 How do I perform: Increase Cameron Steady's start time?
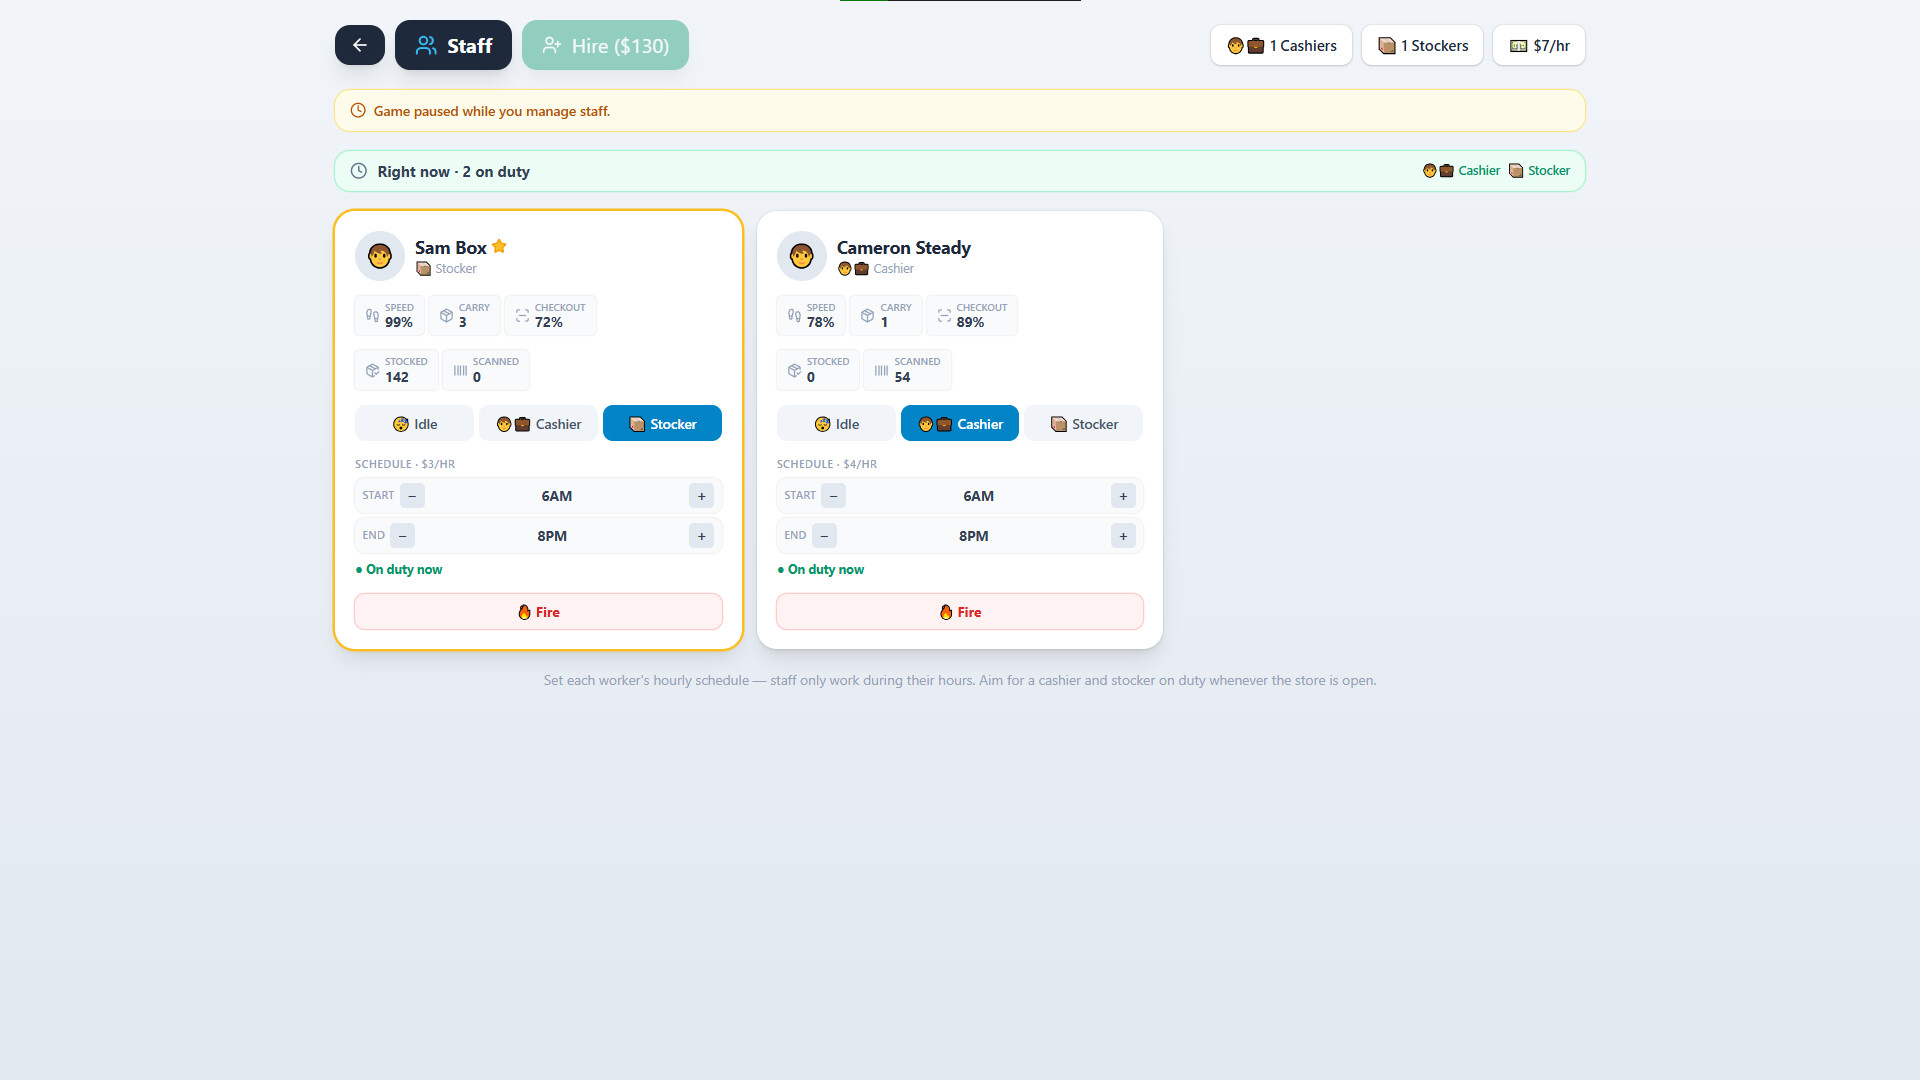tap(1123, 496)
